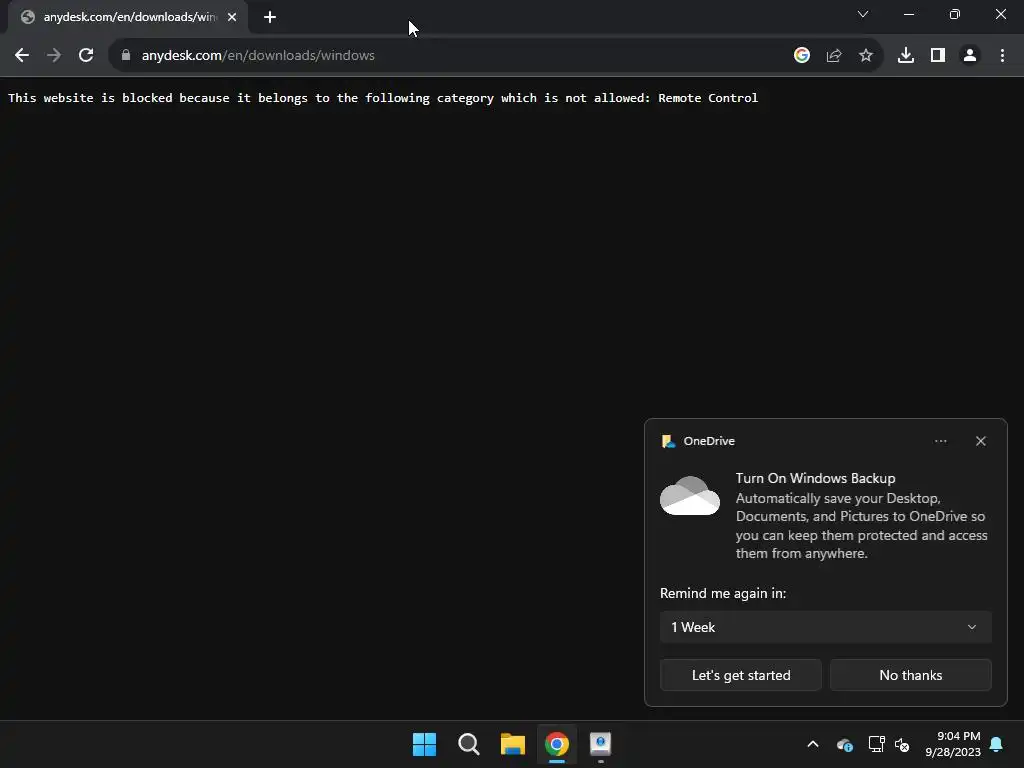Toggle Chrome side panel
The width and height of the screenshot is (1024, 768).
[x=938, y=56]
